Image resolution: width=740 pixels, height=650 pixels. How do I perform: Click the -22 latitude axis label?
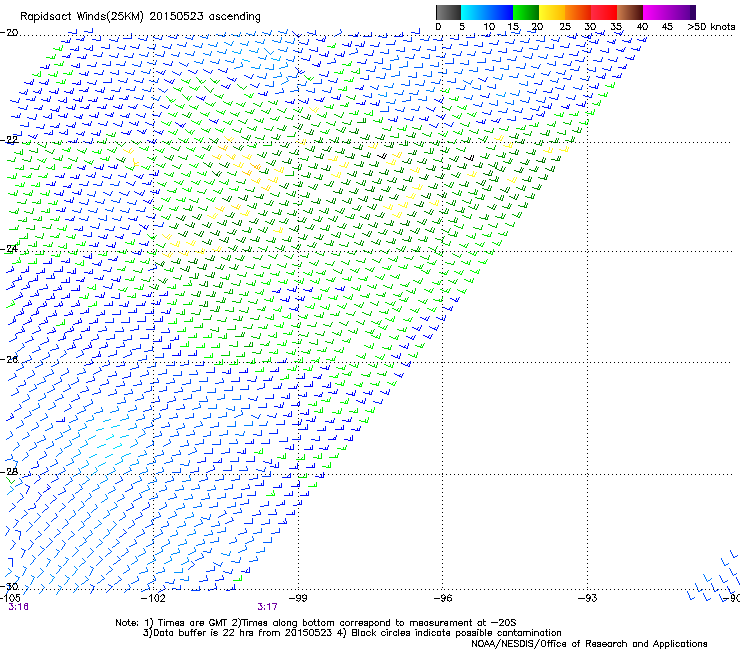[x=9, y=140]
